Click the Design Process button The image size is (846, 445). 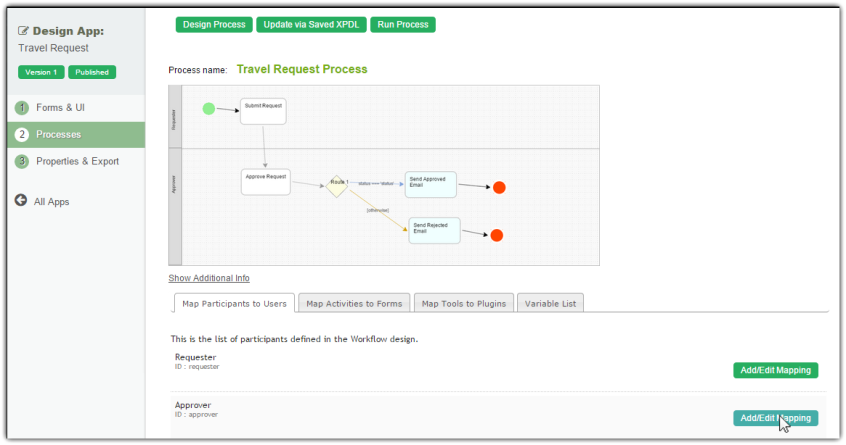pyautogui.click(x=214, y=25)
